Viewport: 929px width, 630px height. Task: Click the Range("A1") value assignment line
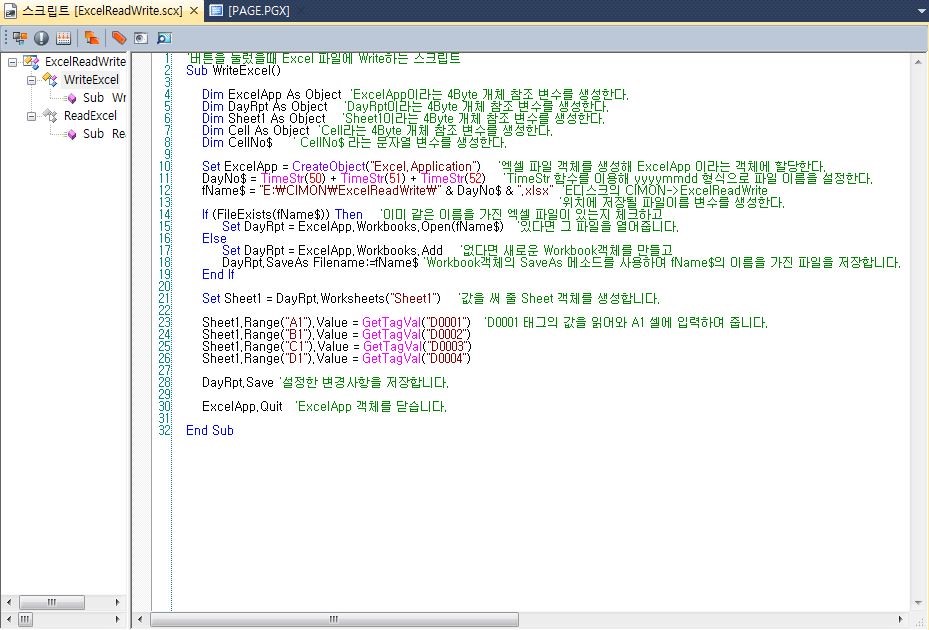(336, 322)
